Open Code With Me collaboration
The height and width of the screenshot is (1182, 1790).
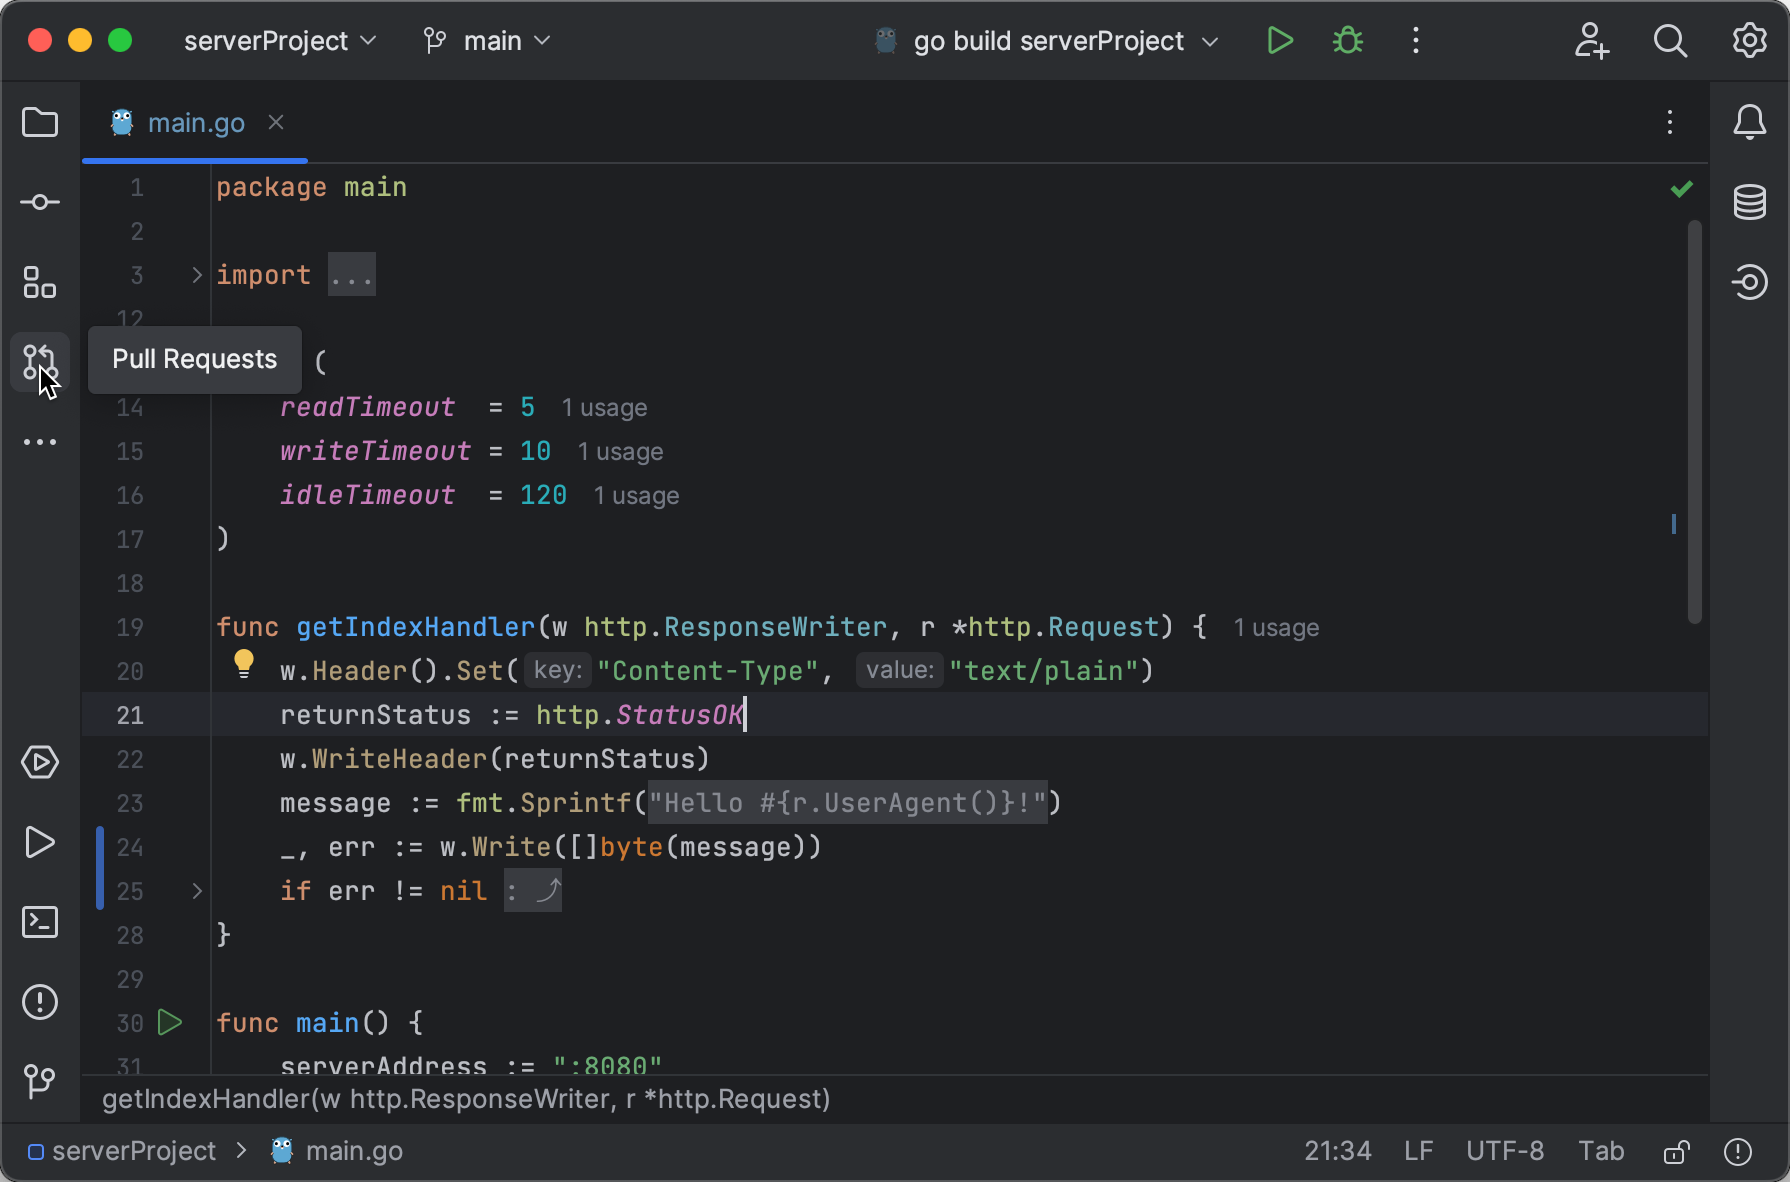pyautogui.click(x=1591, y=40)
